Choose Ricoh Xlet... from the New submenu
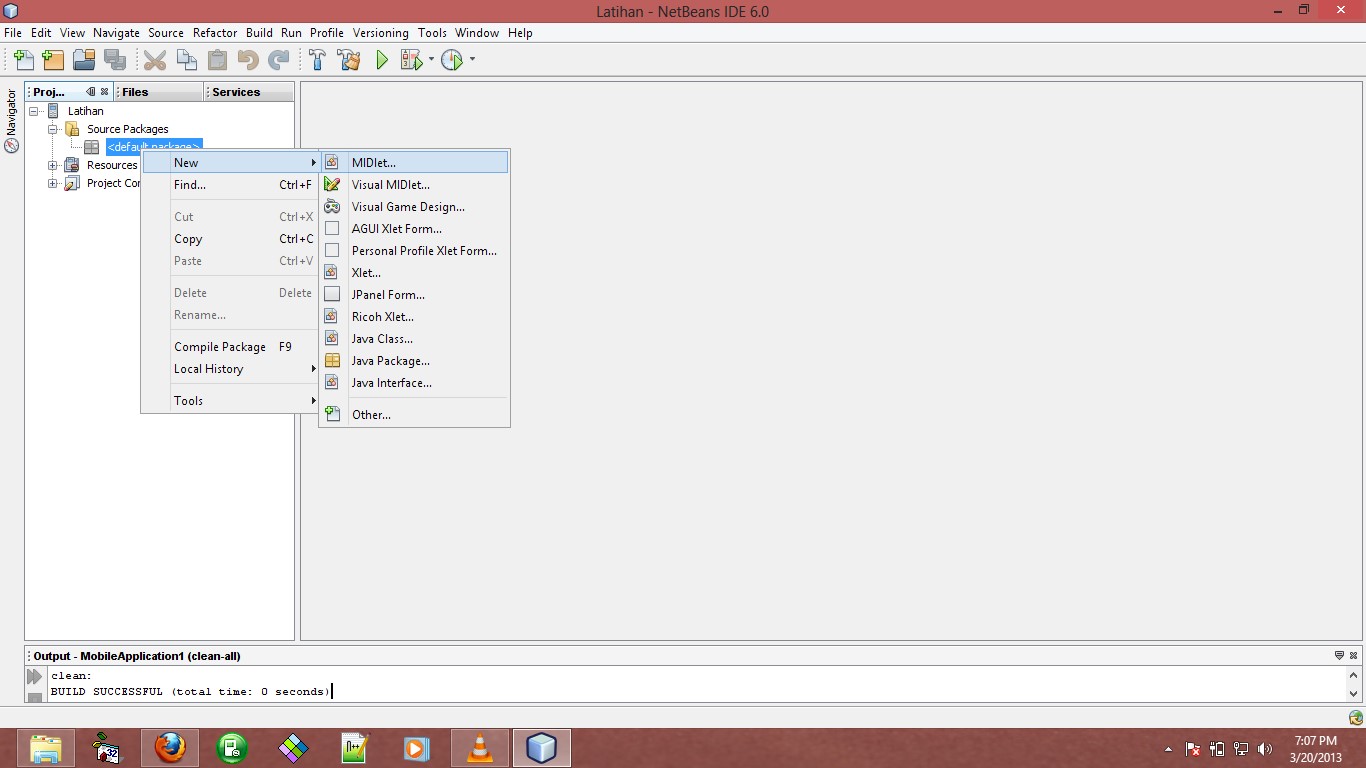The height and width of the screenshot is (768, 1366). [414, 317]
